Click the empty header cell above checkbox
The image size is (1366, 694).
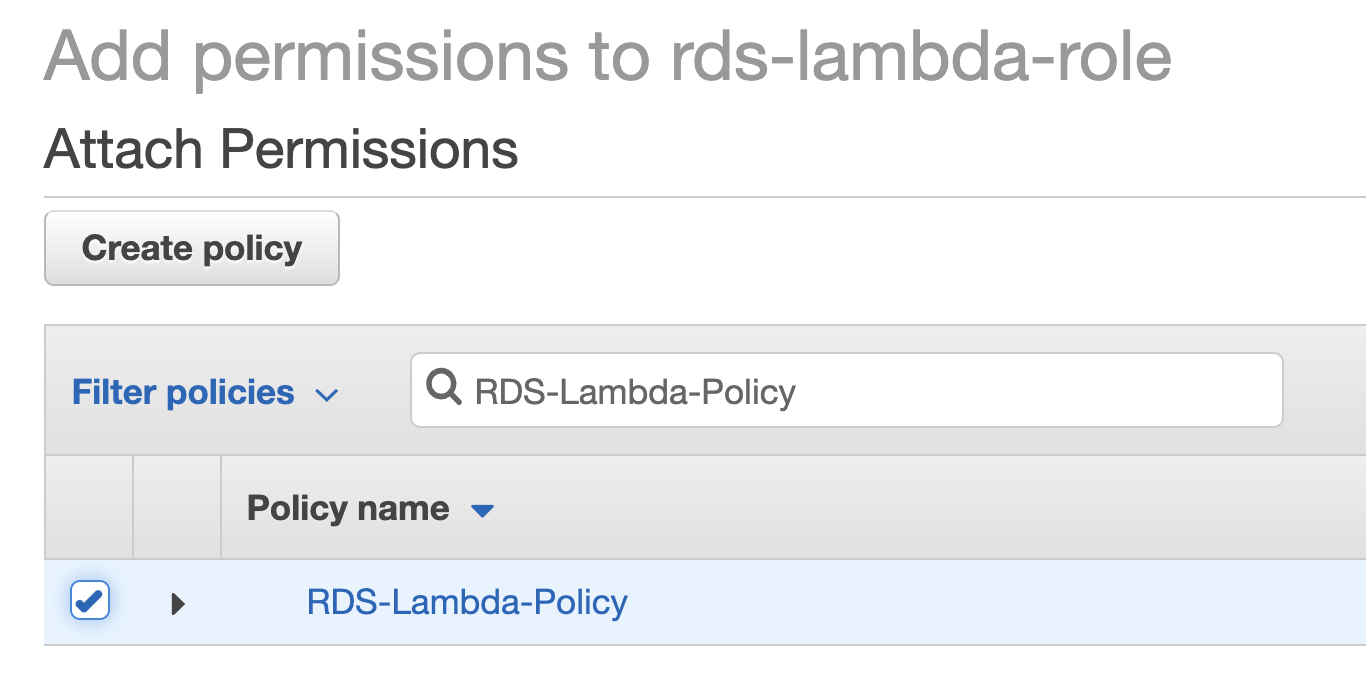point(89,508)
